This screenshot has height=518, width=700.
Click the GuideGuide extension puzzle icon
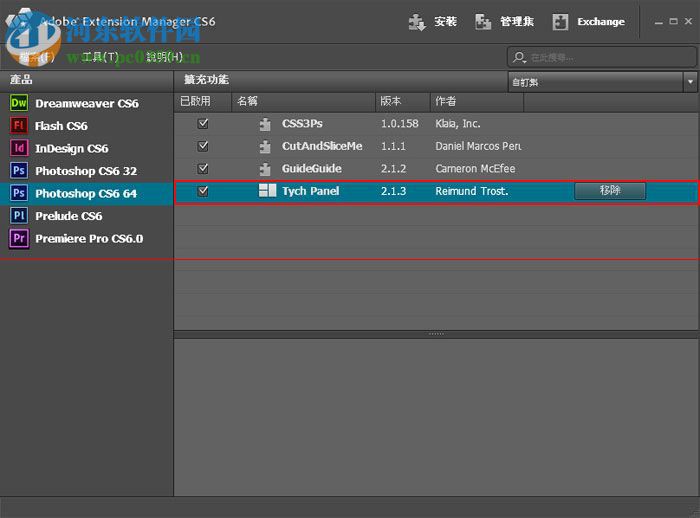(265, 169)
